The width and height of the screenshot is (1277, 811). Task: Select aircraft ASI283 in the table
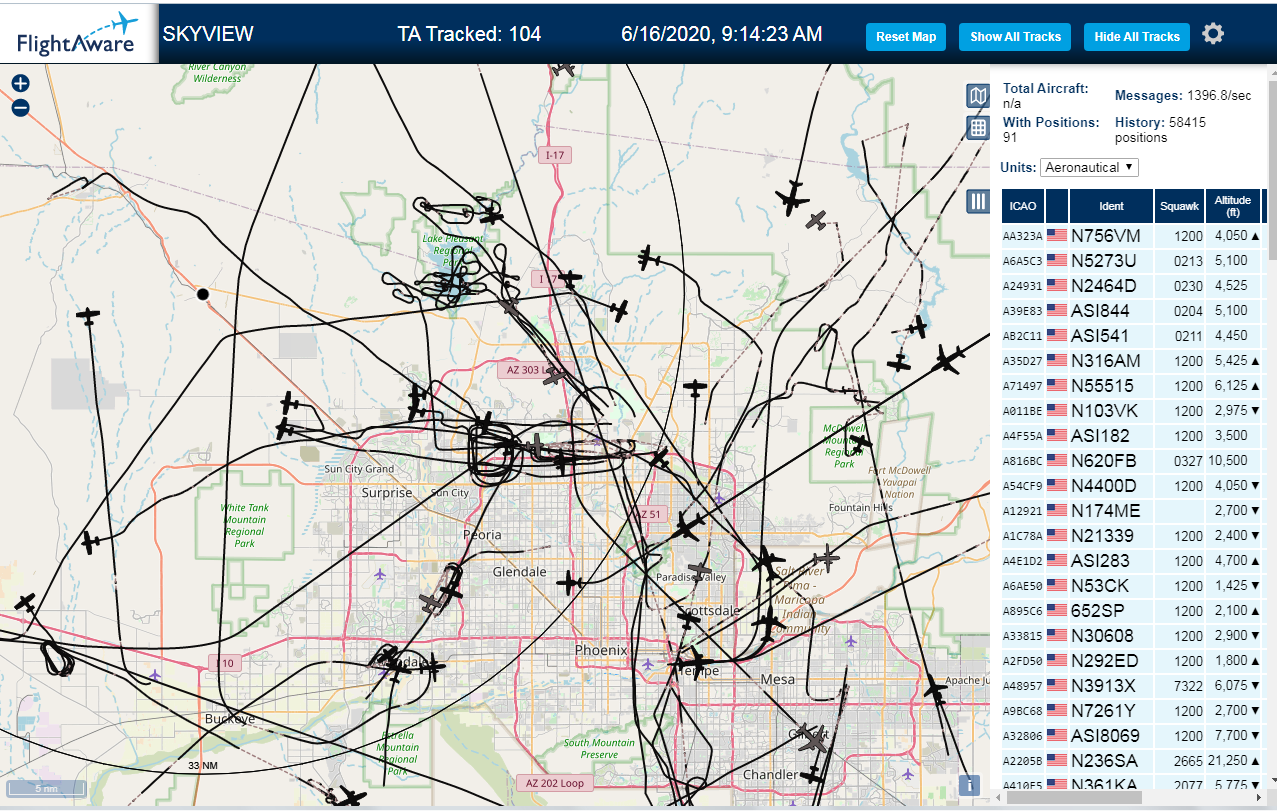click(x=1100, y=561)
